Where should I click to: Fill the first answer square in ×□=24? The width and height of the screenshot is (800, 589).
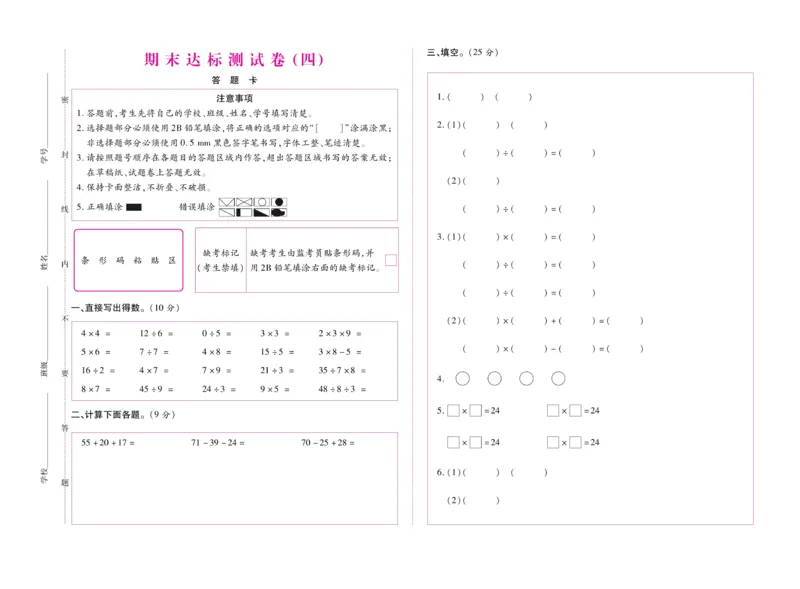click(452, 410)
